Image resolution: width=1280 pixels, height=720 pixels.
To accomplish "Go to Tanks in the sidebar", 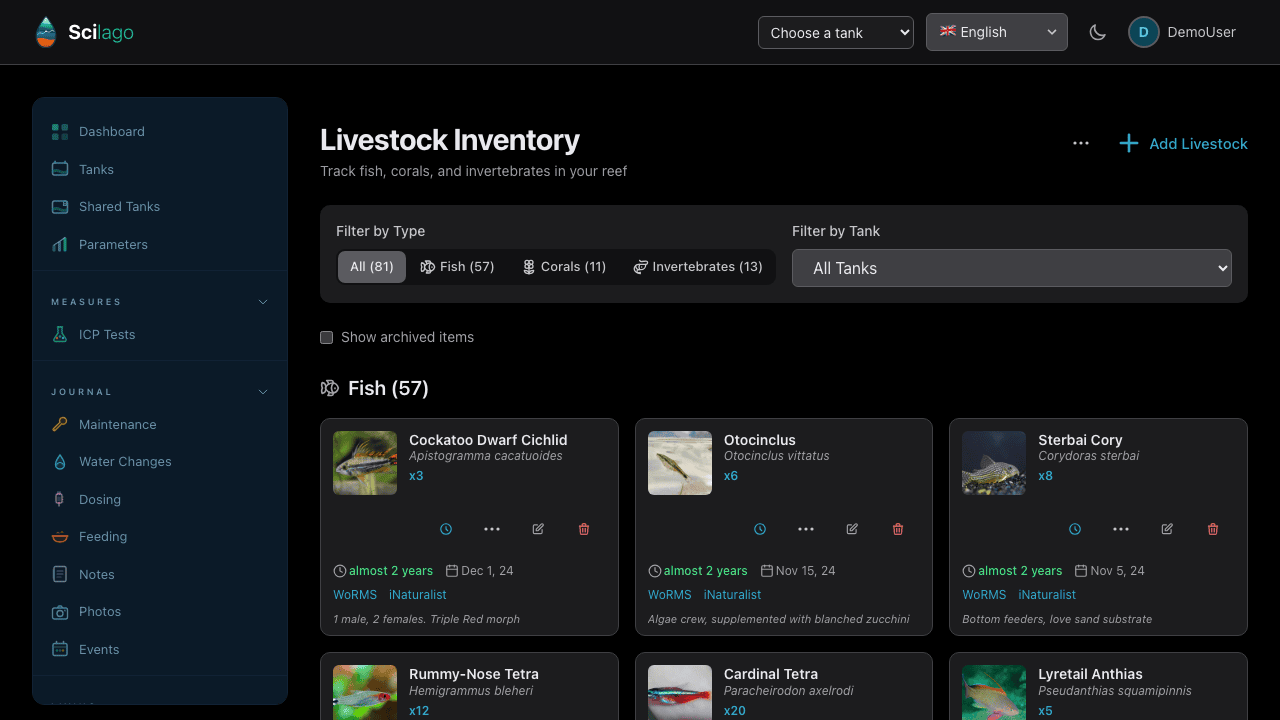I will [x=160, y=169].
